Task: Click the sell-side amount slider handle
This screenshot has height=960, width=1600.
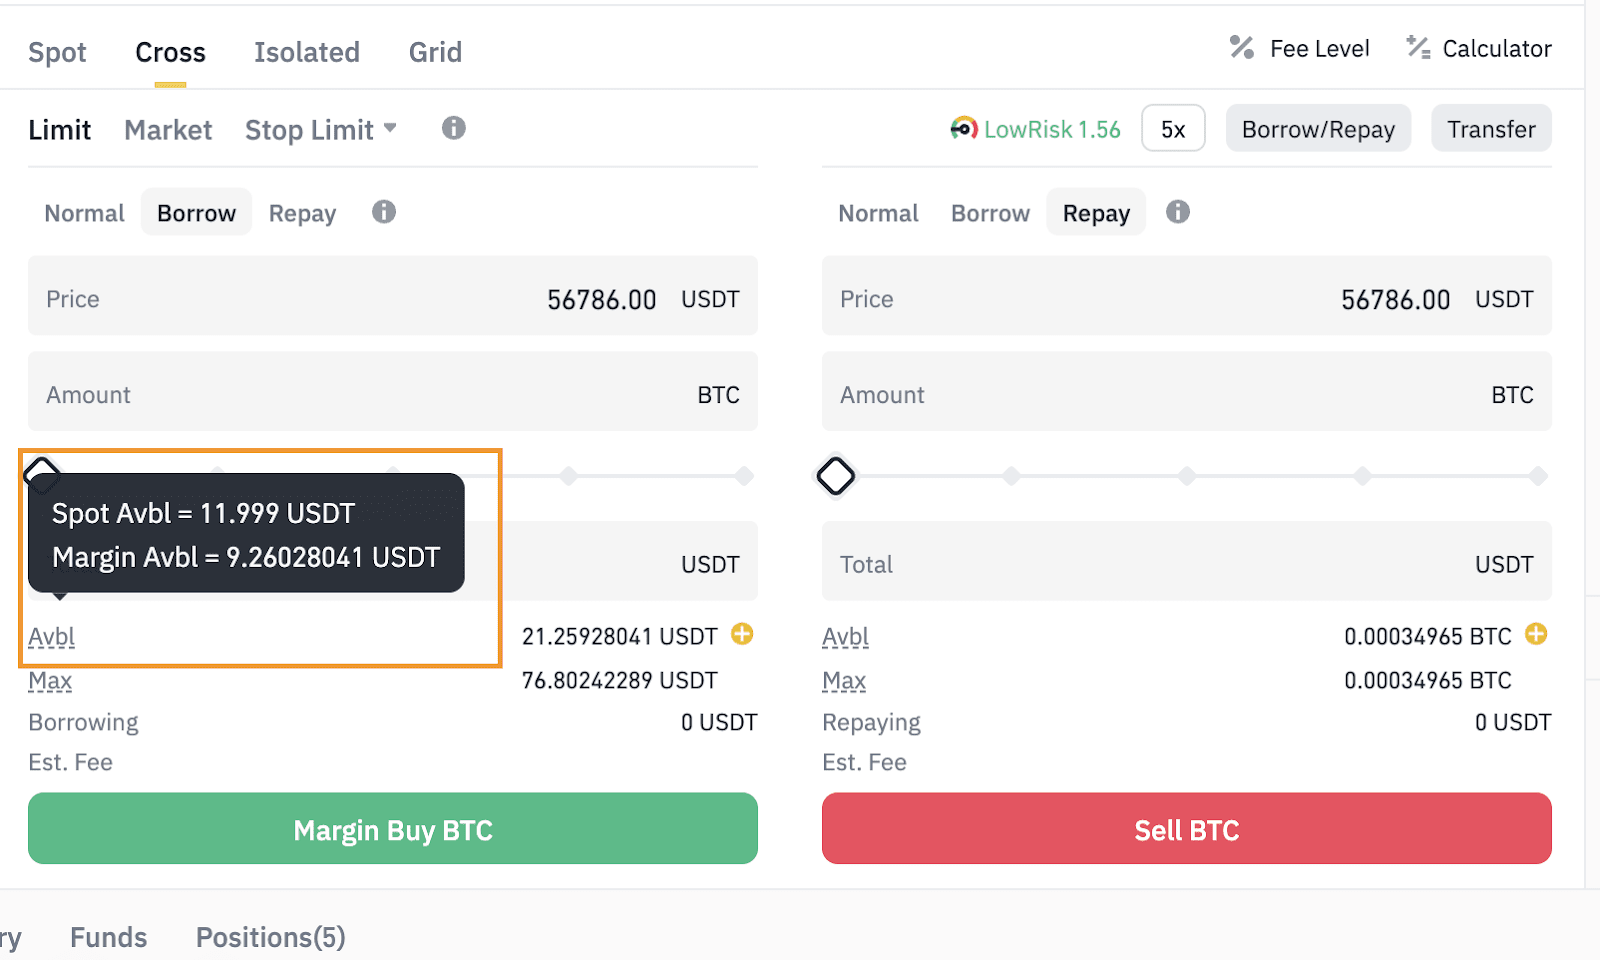Action: [x=836, y=476]
